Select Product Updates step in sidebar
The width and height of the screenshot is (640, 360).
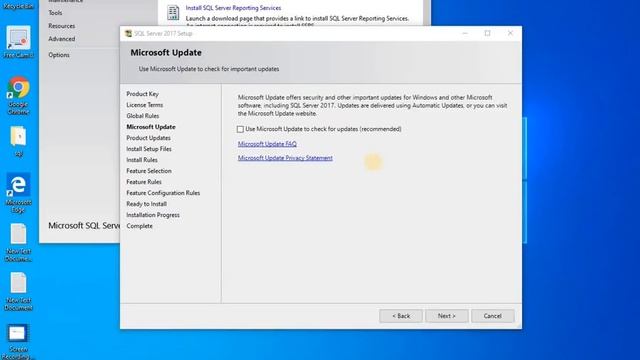click(x=148, y=138)
